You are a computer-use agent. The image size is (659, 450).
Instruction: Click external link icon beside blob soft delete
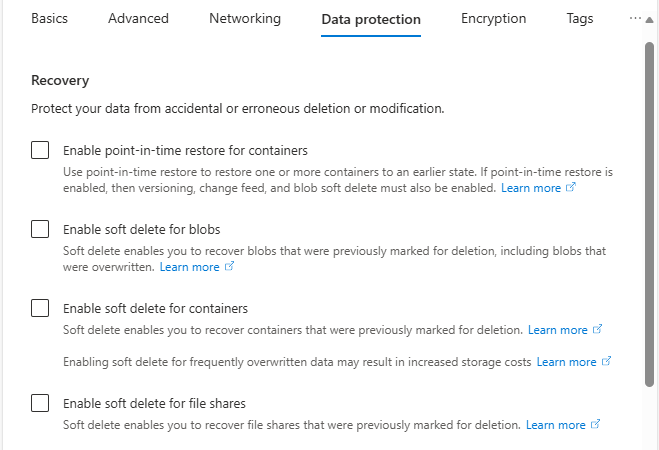pos(229,267)
